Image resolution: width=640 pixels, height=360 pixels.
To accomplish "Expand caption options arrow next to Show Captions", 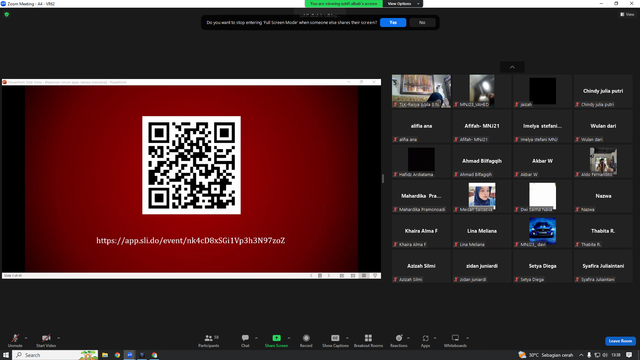I will pyautogui.click(x=347, y=338).
